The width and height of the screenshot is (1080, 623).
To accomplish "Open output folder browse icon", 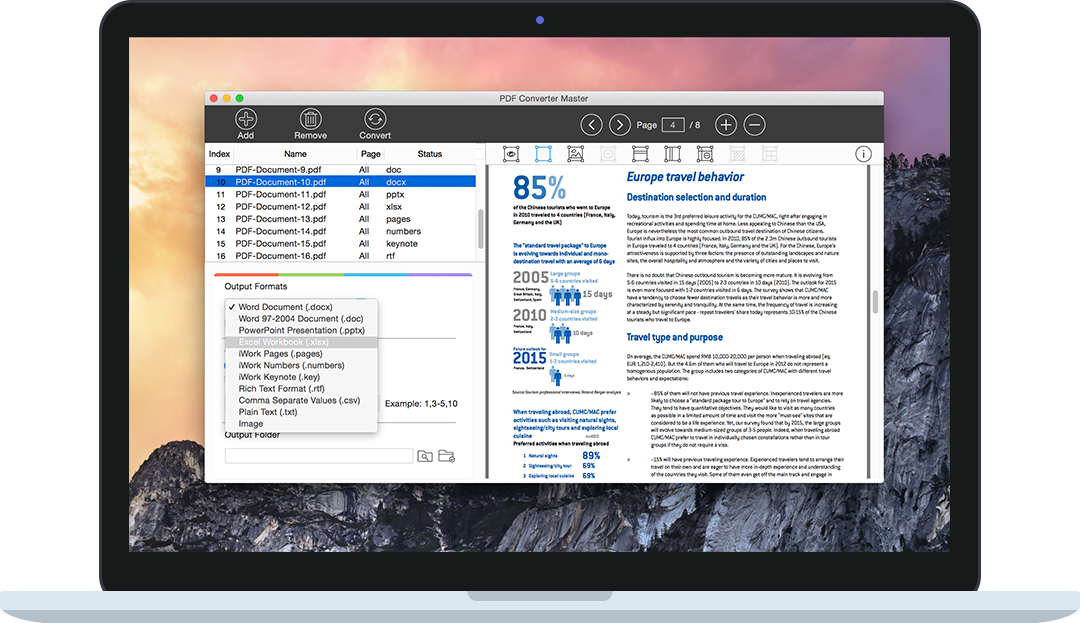I will pos(445,455).
